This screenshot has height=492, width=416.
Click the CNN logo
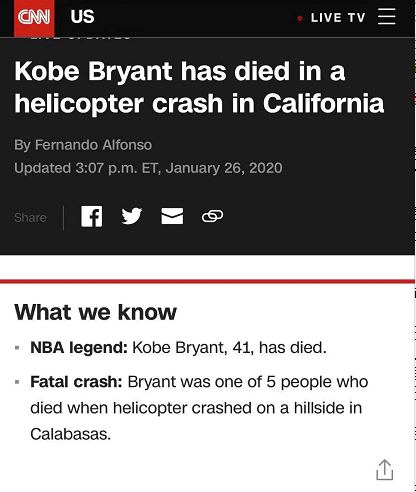[x=34, y=17]
